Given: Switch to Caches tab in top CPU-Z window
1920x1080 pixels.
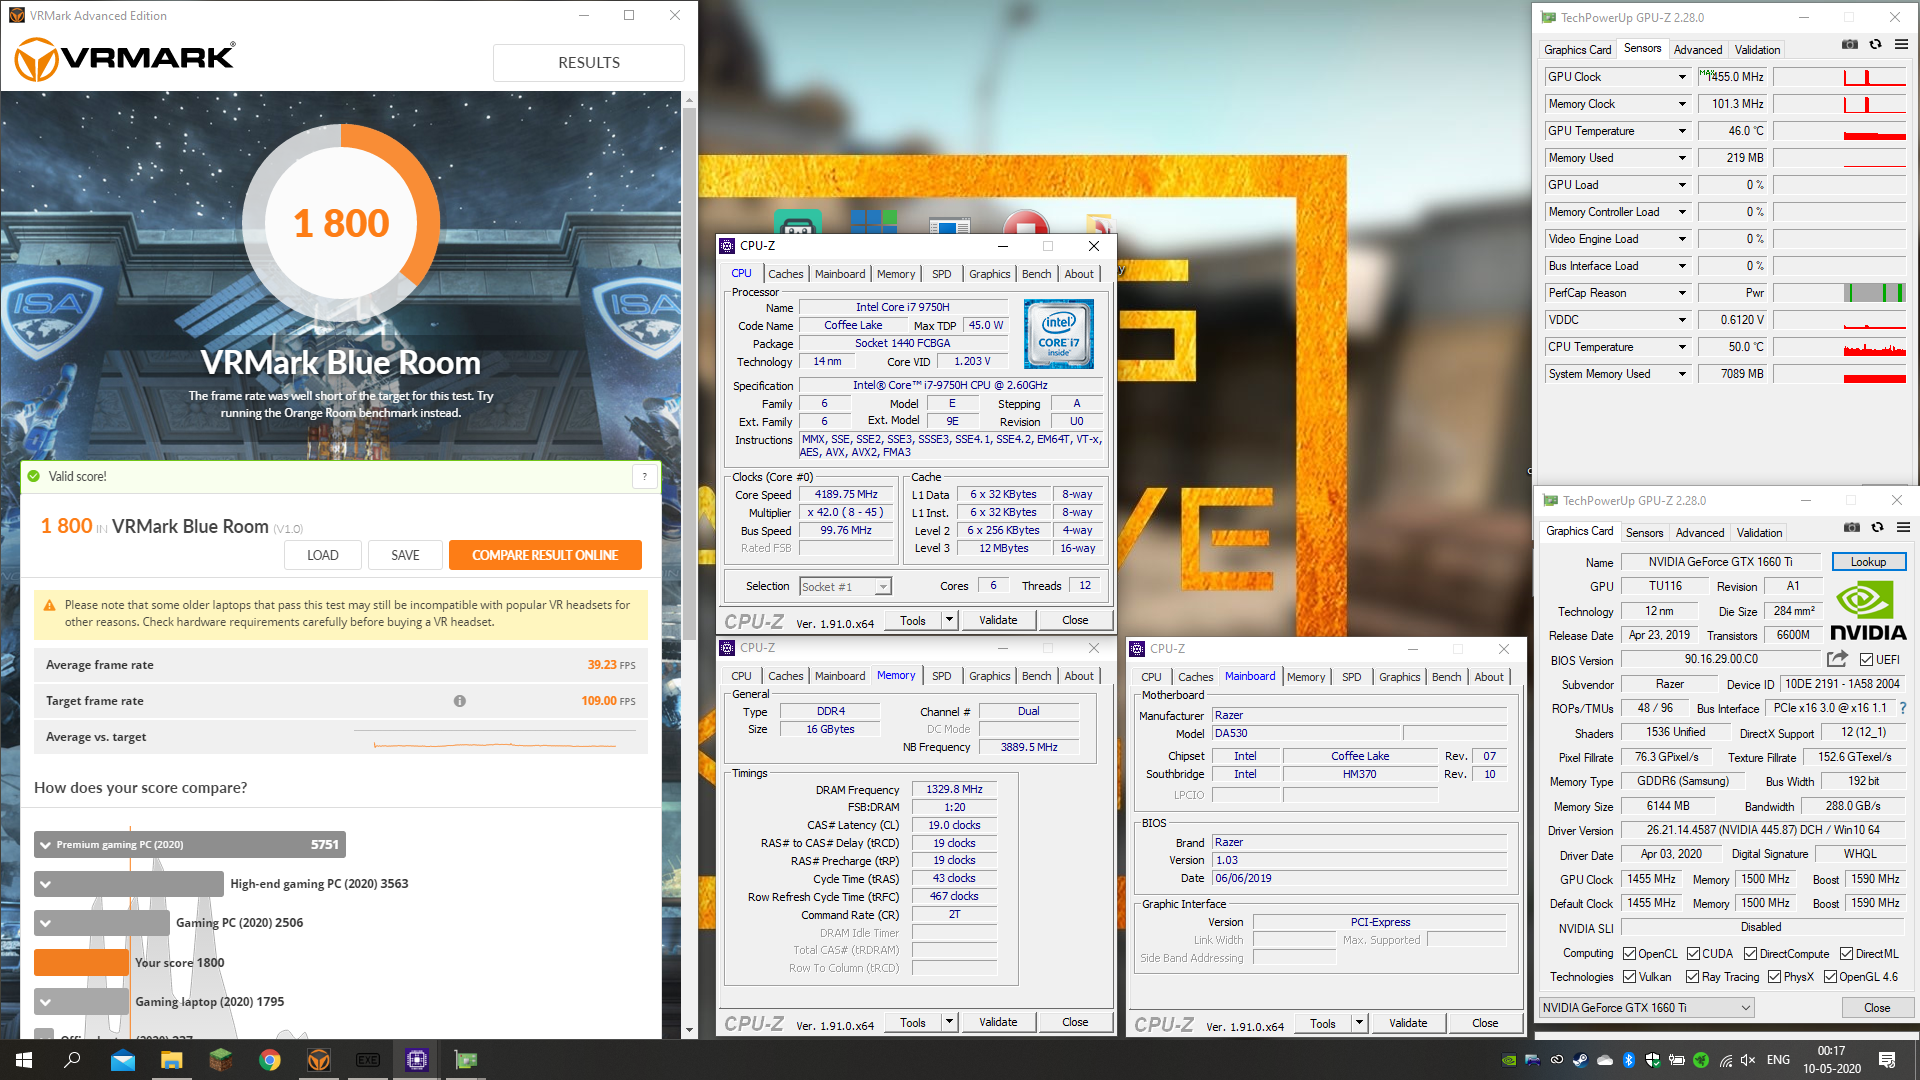Looking at the screenshot, I should [785, 274].
